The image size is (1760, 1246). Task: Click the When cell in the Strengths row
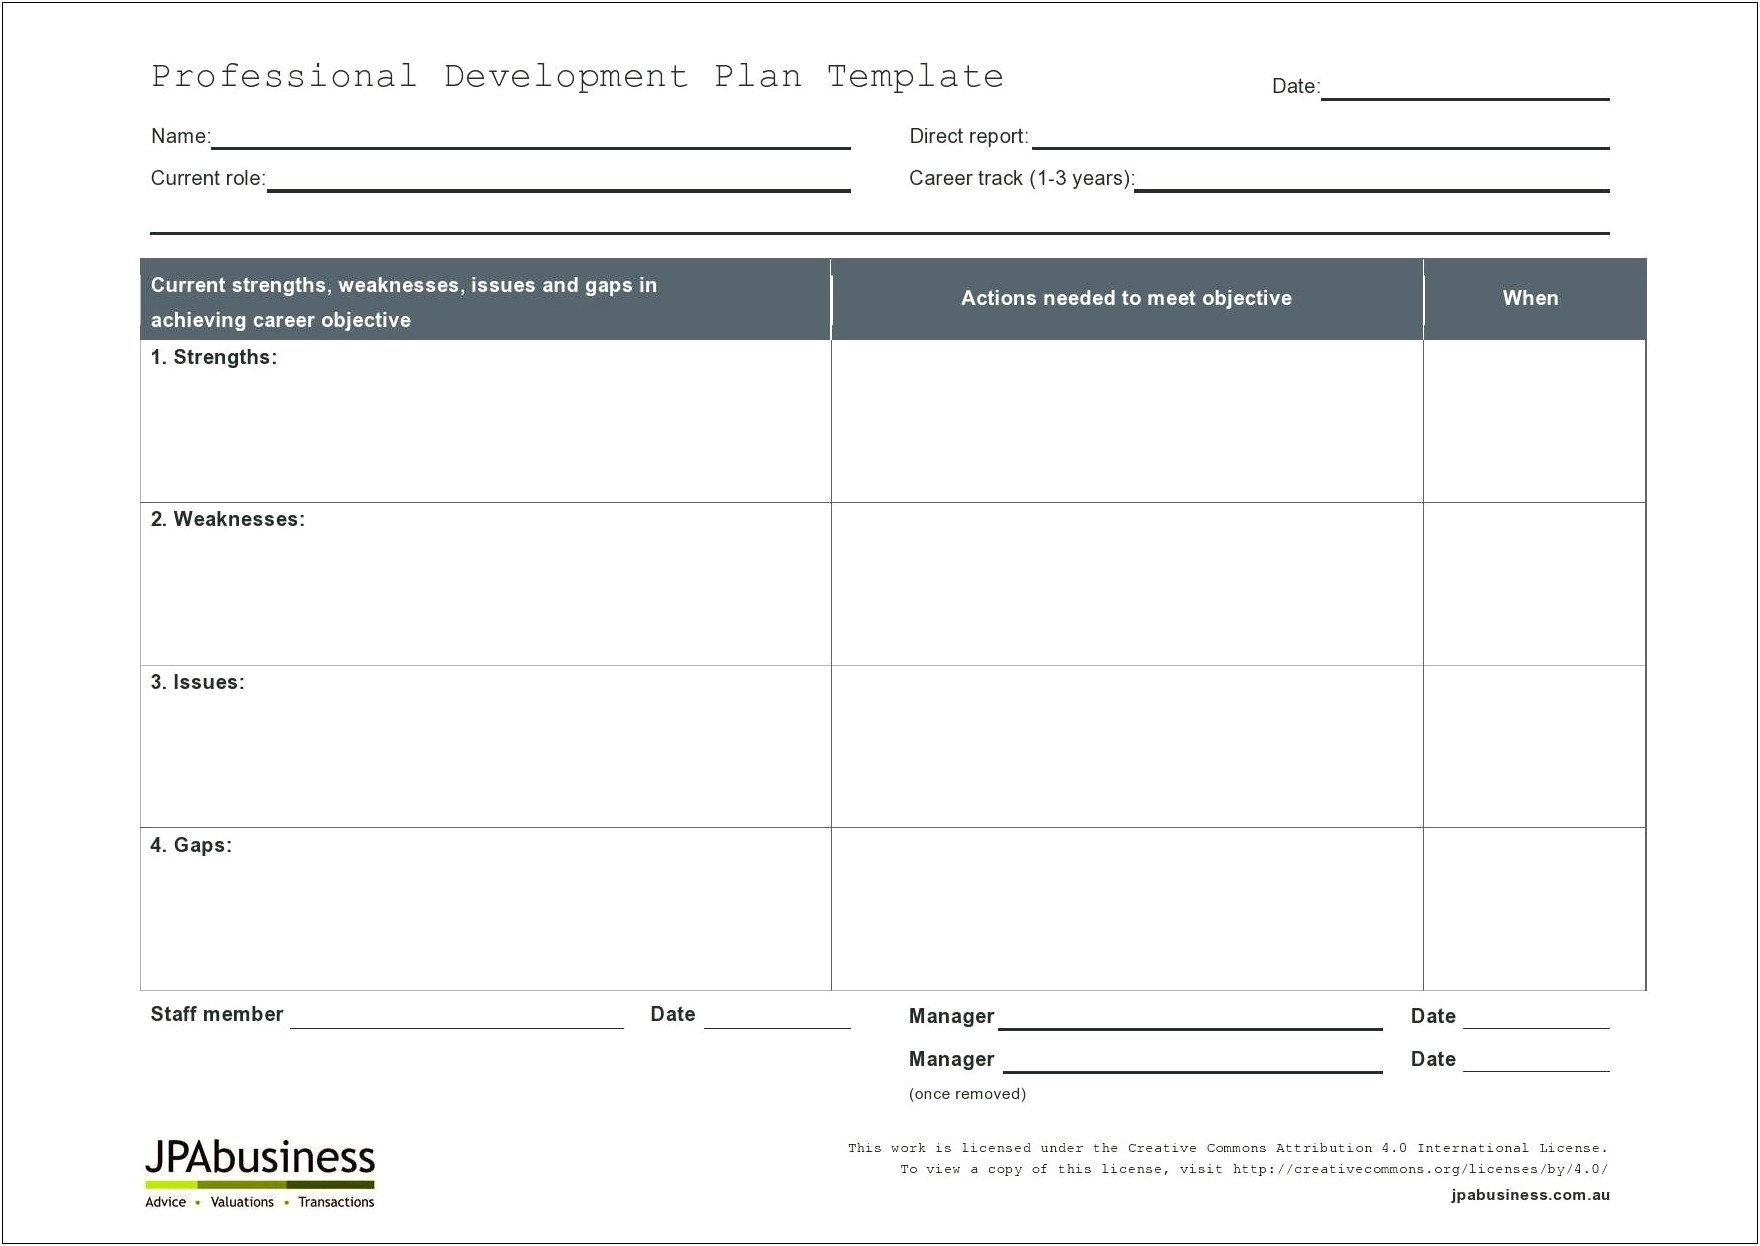(x=1534, y=421)
